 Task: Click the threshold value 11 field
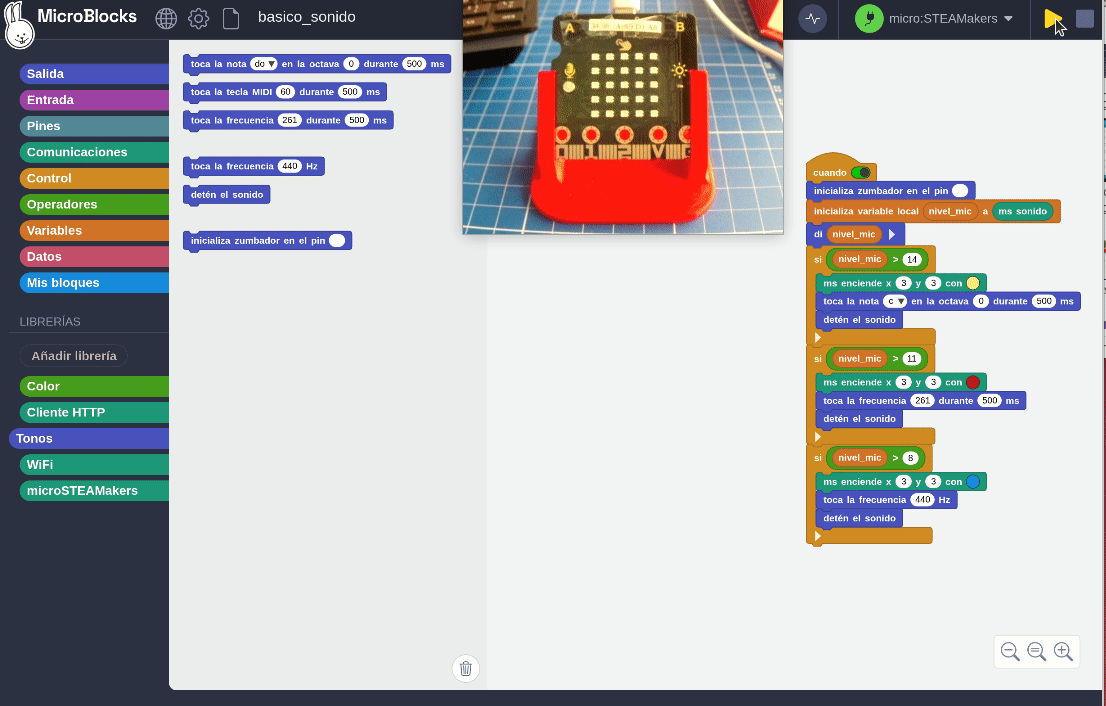pos(912,358)
